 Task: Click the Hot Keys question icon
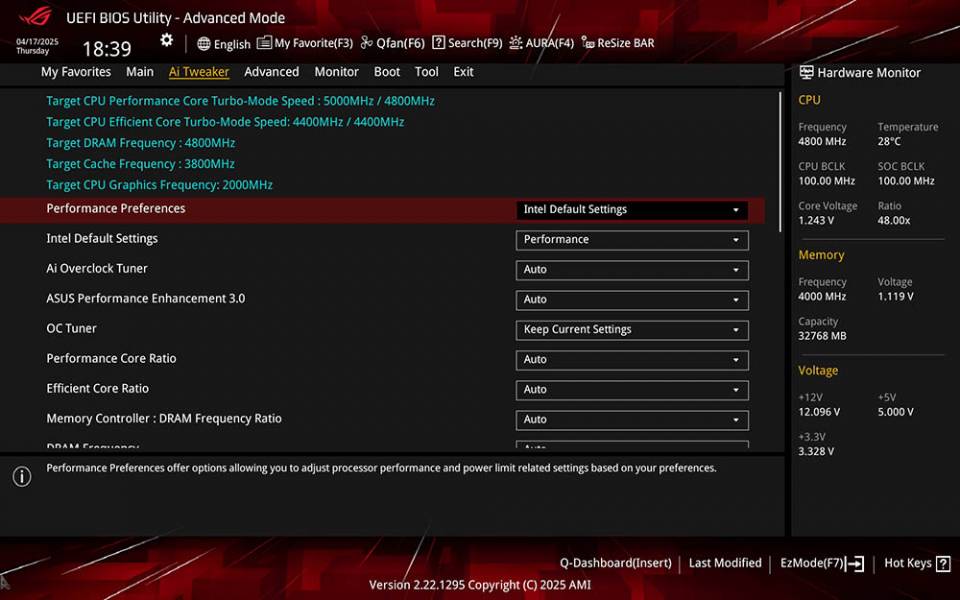click(943, 563)
